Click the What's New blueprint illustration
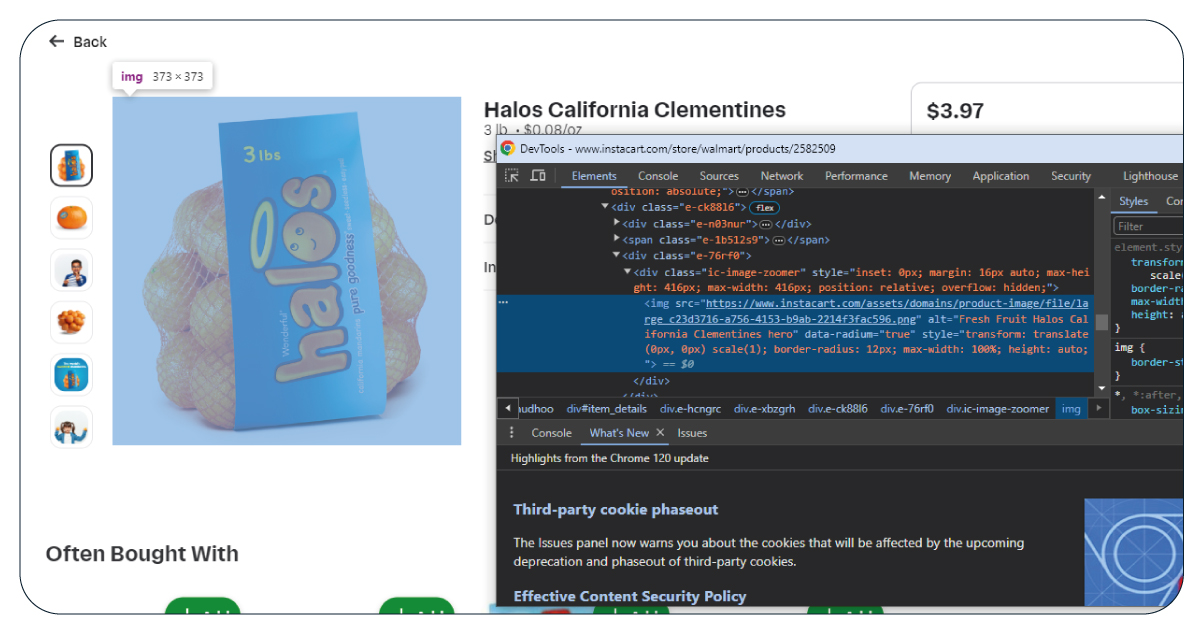The height and width of the screenshot is (634, 1203). (1134, 552)
